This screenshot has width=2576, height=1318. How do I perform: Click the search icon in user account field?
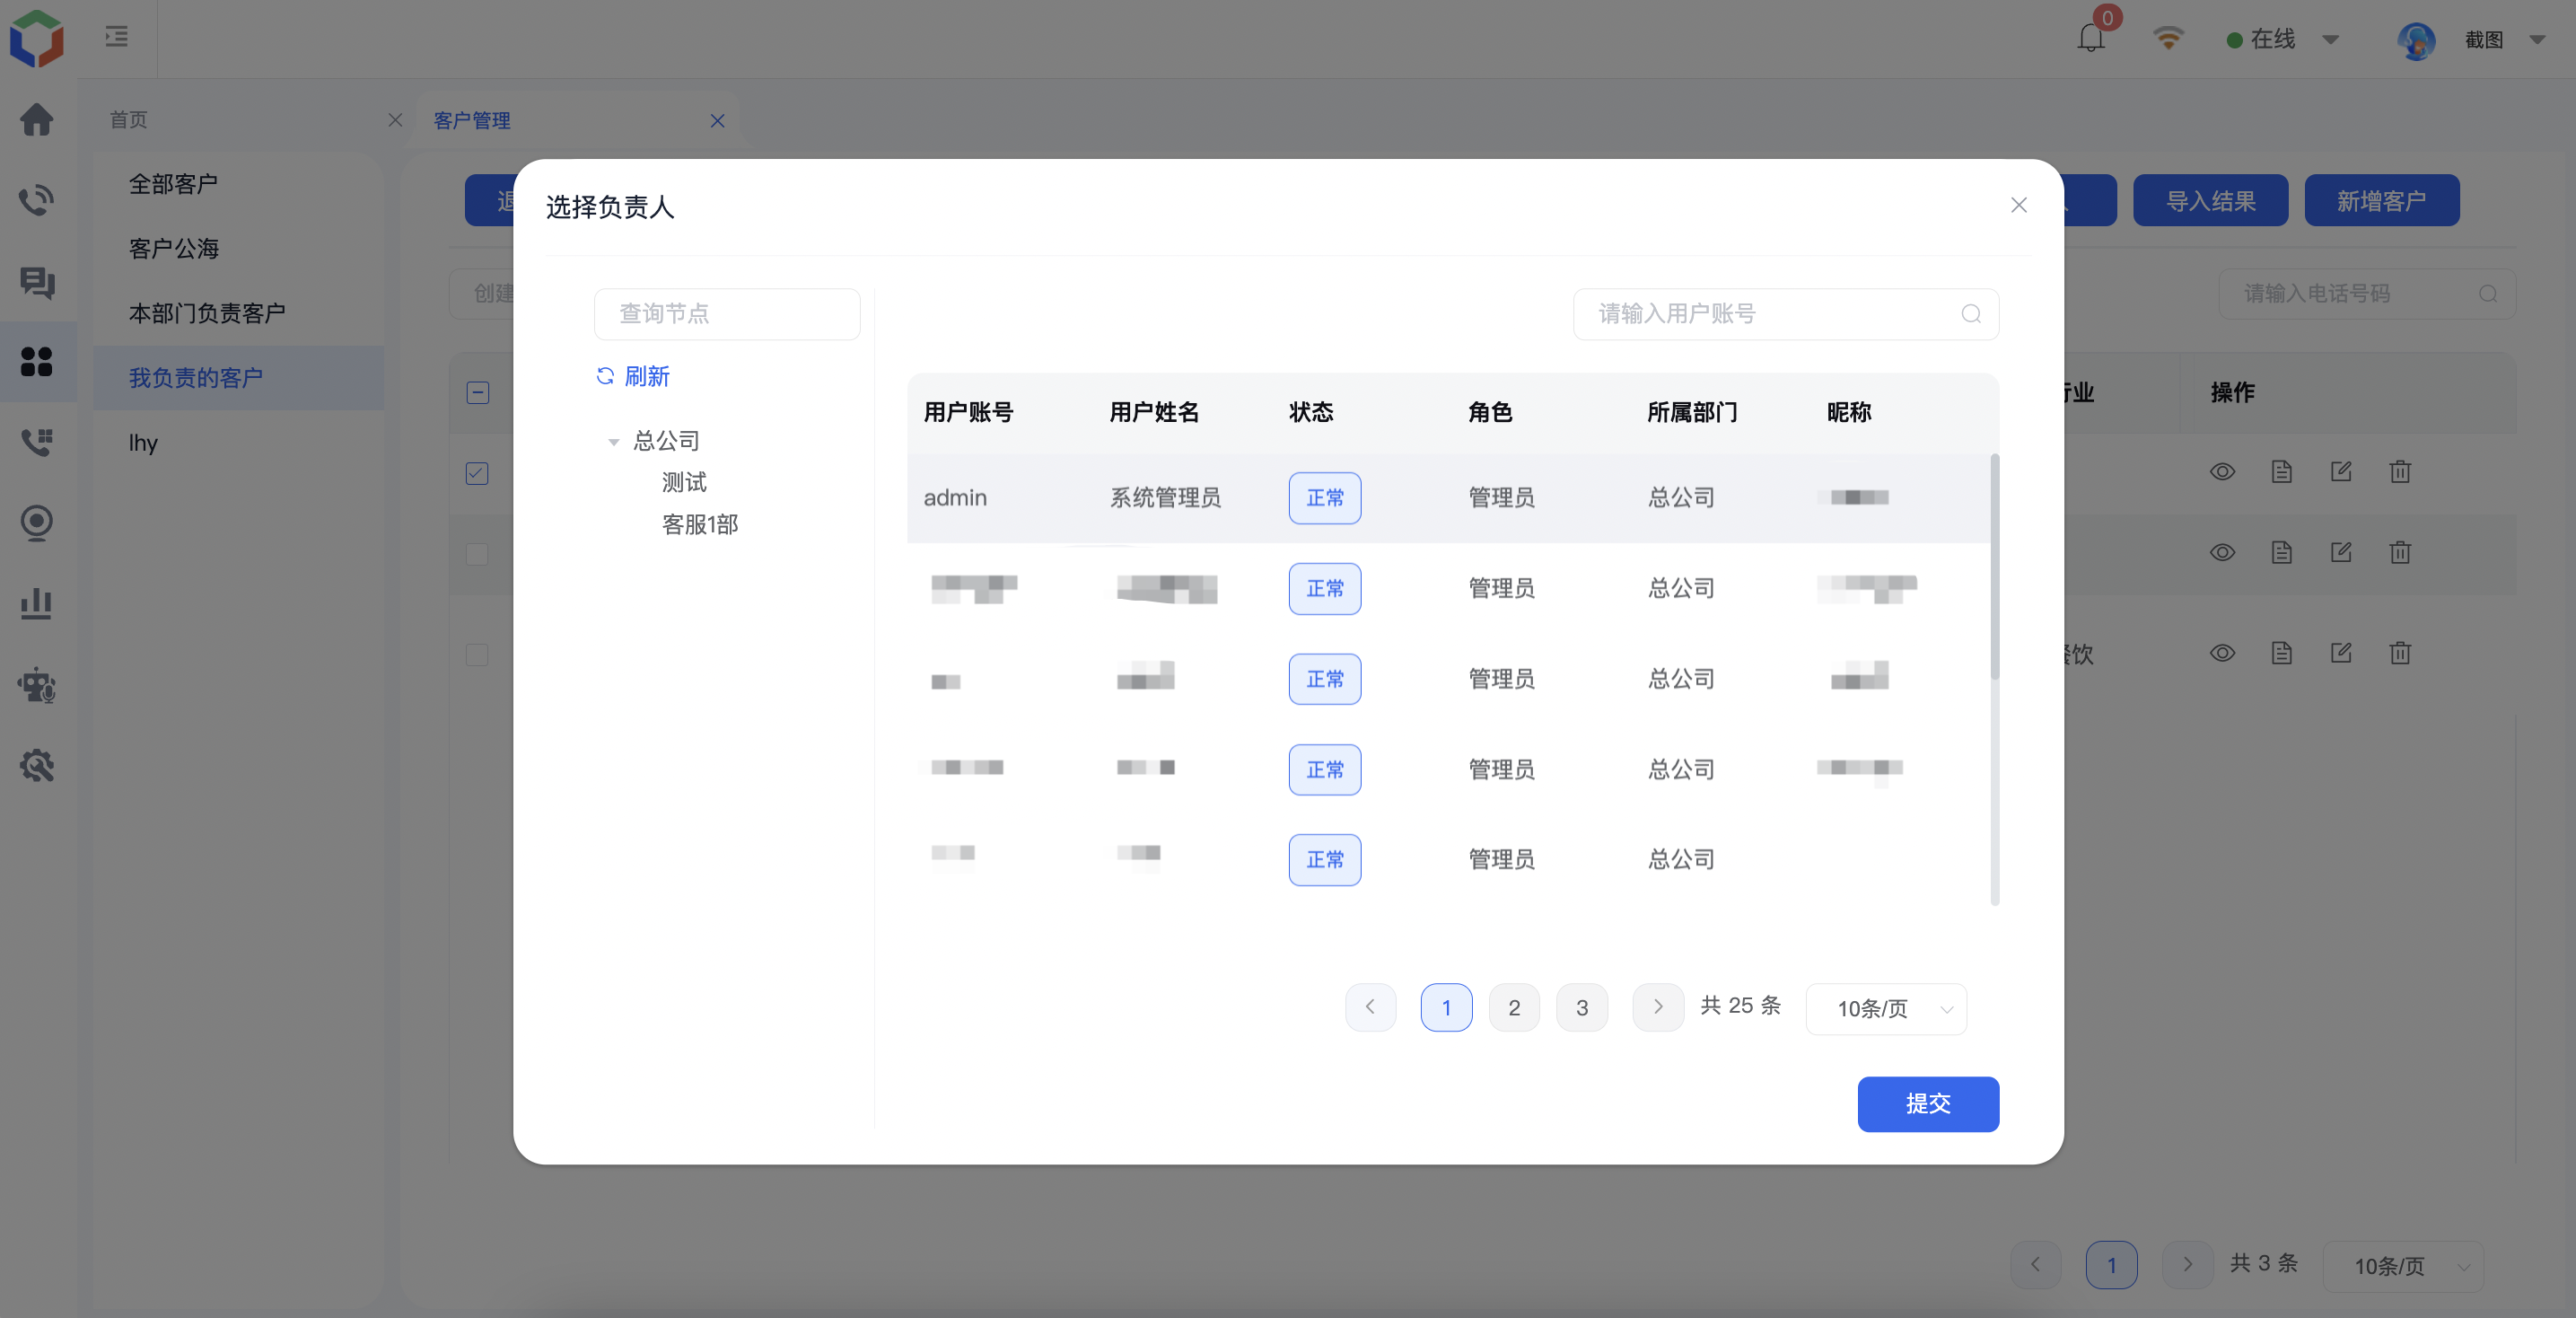coord(1970,314)
